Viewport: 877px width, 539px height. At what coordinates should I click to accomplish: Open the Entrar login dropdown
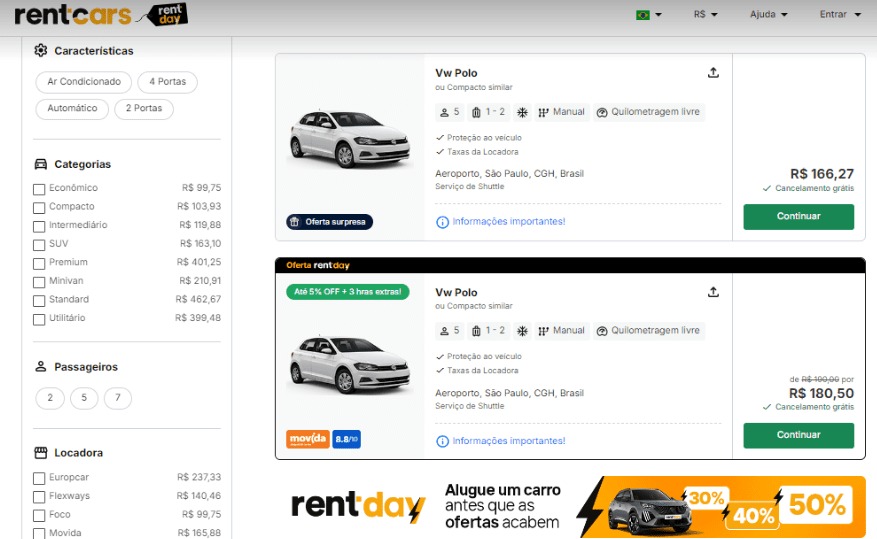tap(840, 15)
